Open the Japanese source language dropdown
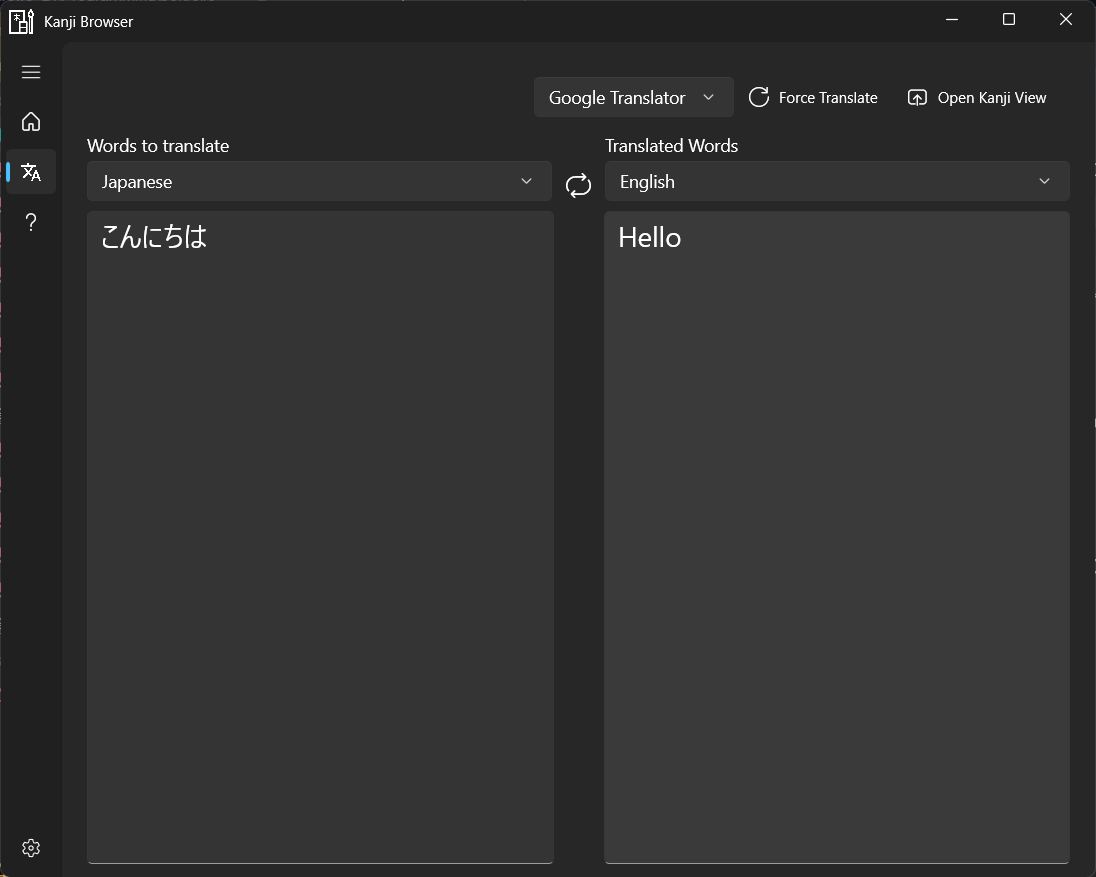This screenshot has width=1096, height=877. (x=319, y=181)
